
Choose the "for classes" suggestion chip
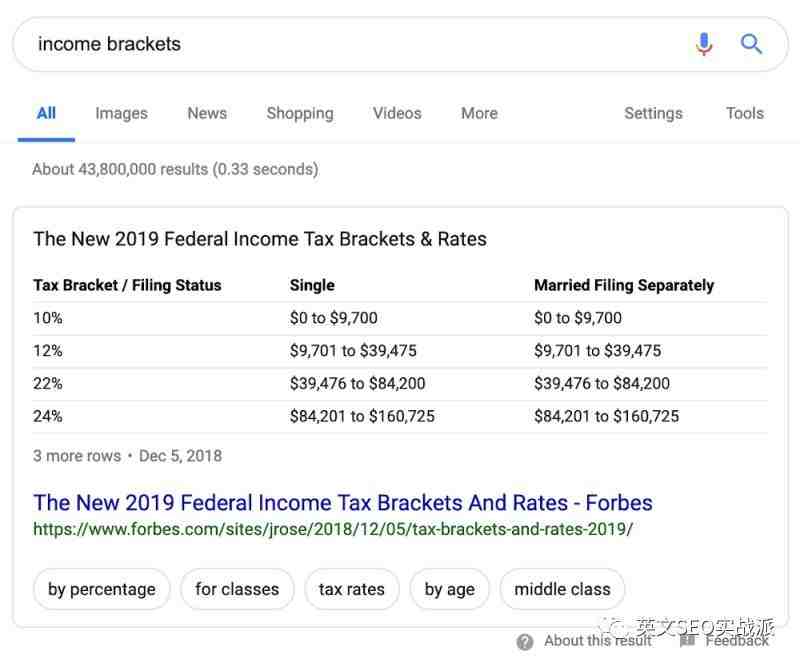click(x=237, y=589)
